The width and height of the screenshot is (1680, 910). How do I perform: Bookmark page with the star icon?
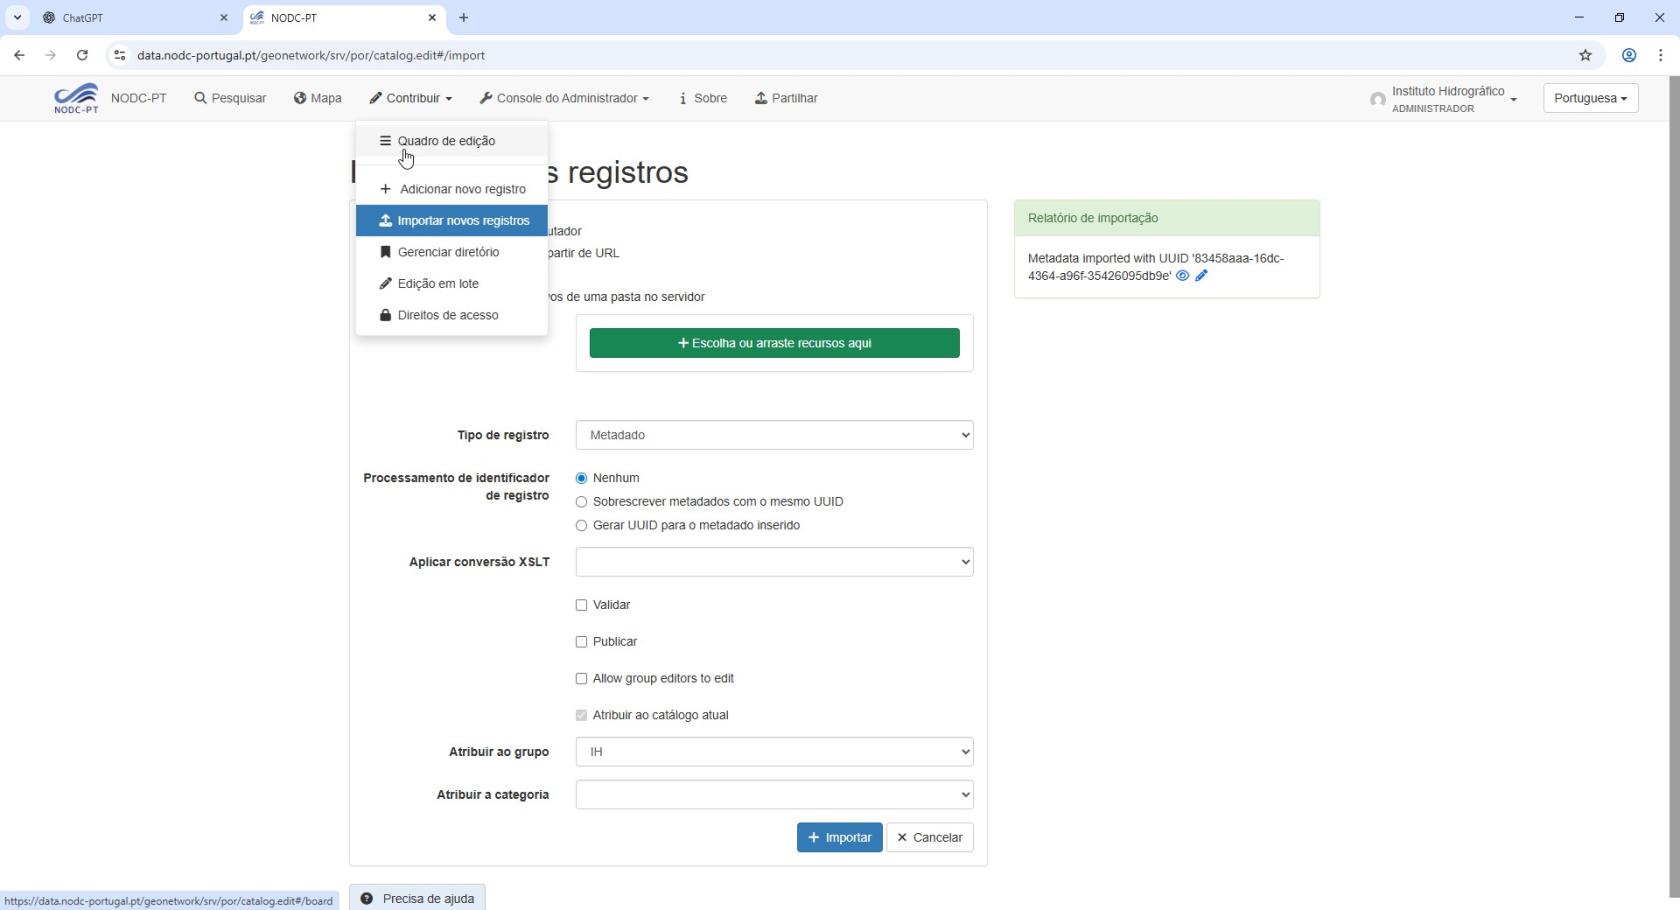click(x=1585, y=56)
